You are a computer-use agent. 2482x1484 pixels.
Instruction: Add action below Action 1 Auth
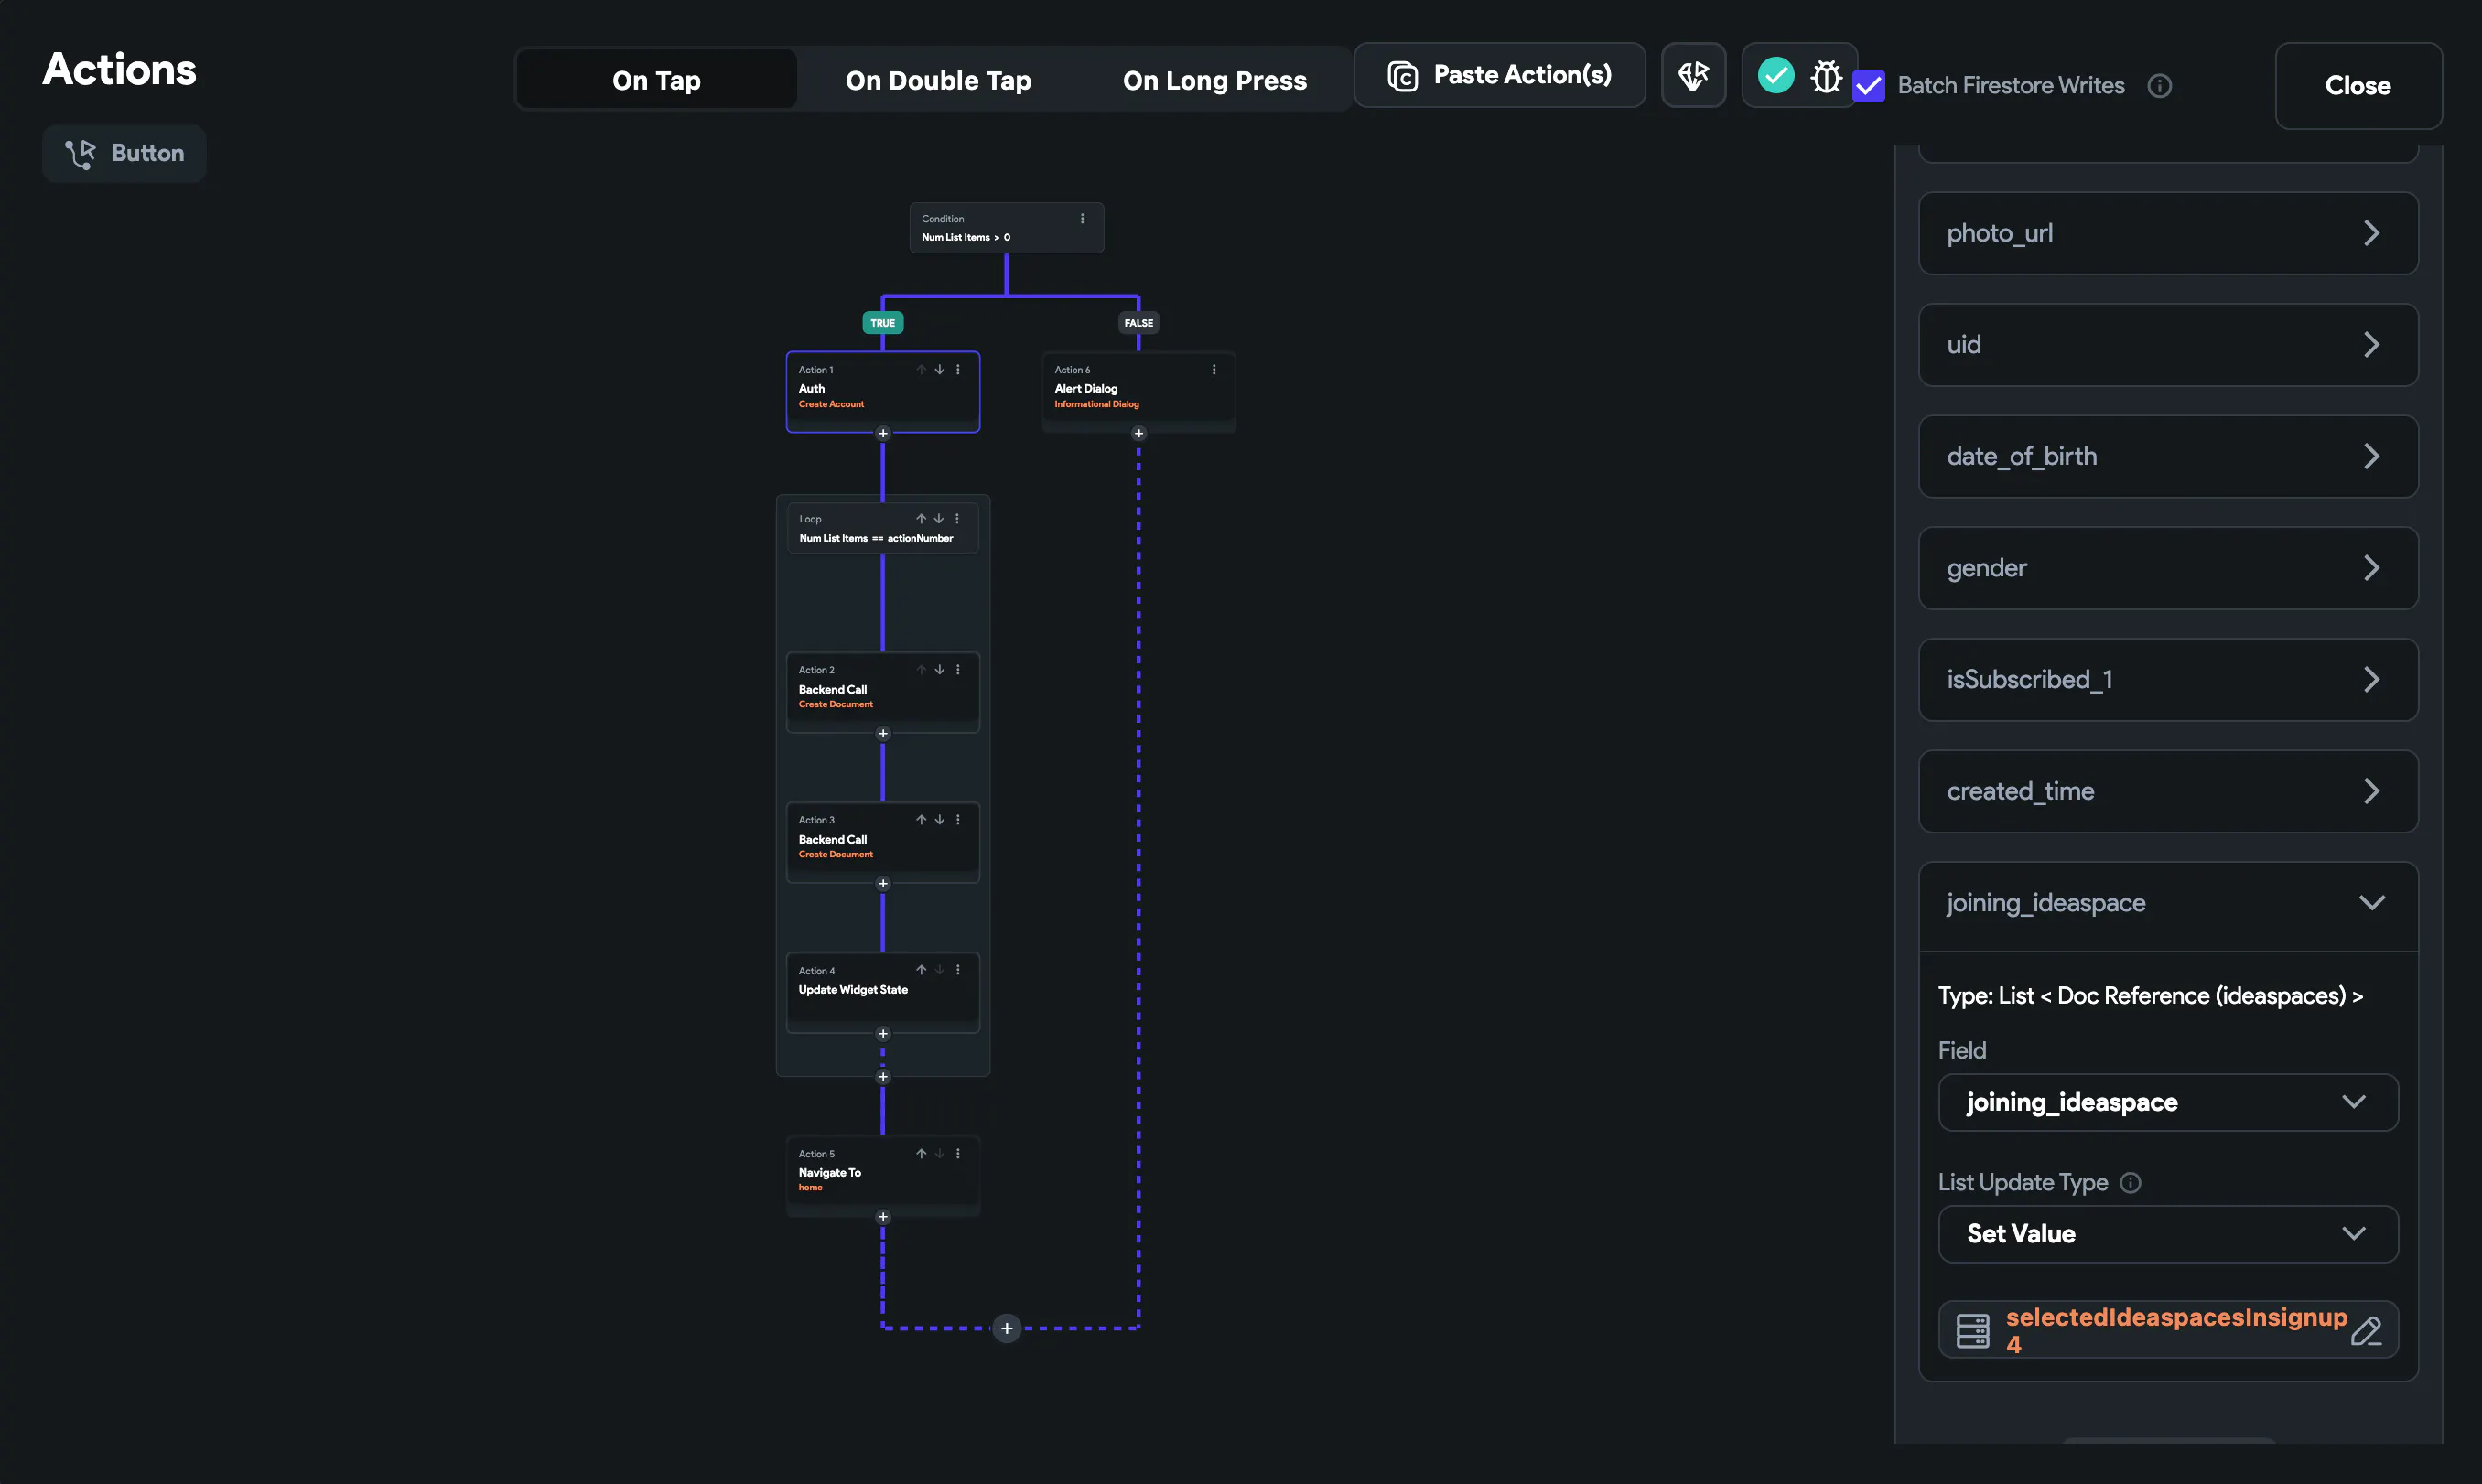tap(882, 434)
